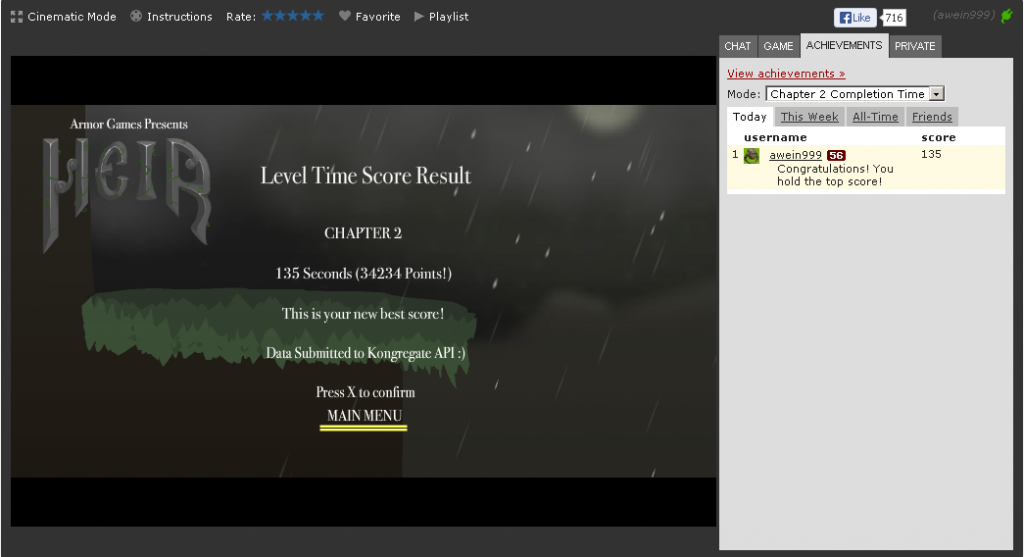Switch to This Week leaderboard tab

[x=809, y=117]
